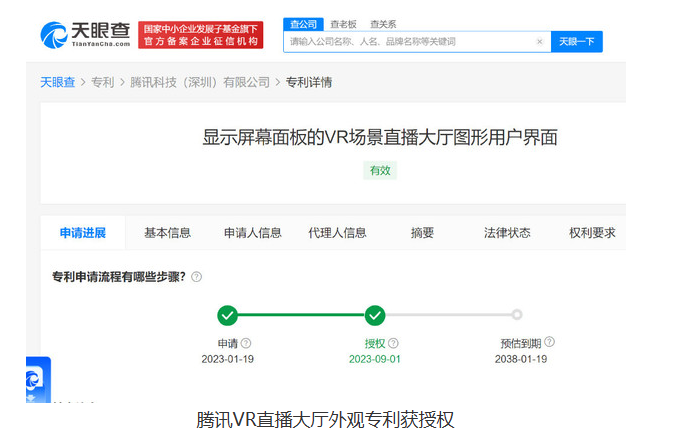The width and height of the screenshot is (681, 443).
Task: Open the 基本信息 tab
Action: 167,233
